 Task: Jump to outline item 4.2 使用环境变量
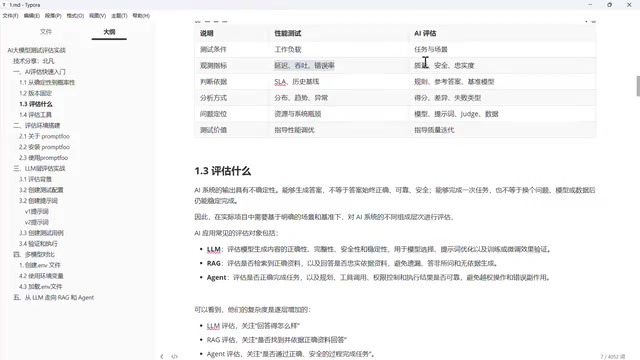point(41,276)
